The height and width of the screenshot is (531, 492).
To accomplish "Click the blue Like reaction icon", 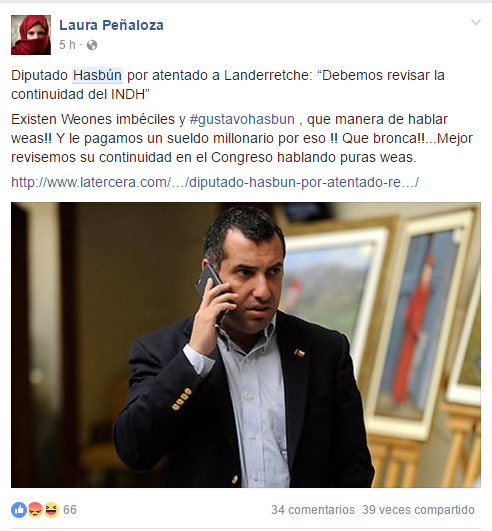I will pos(19,510).
